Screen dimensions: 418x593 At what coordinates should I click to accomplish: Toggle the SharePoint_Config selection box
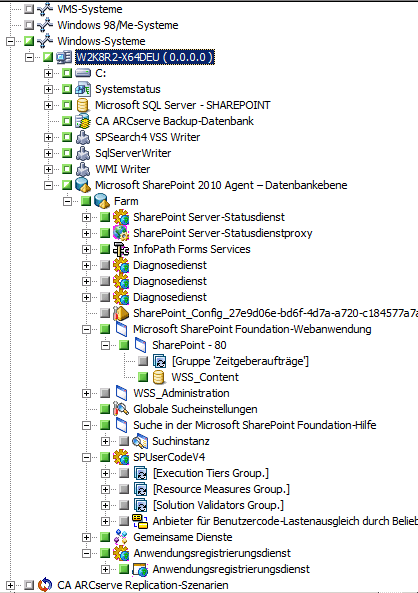[105, 313]
